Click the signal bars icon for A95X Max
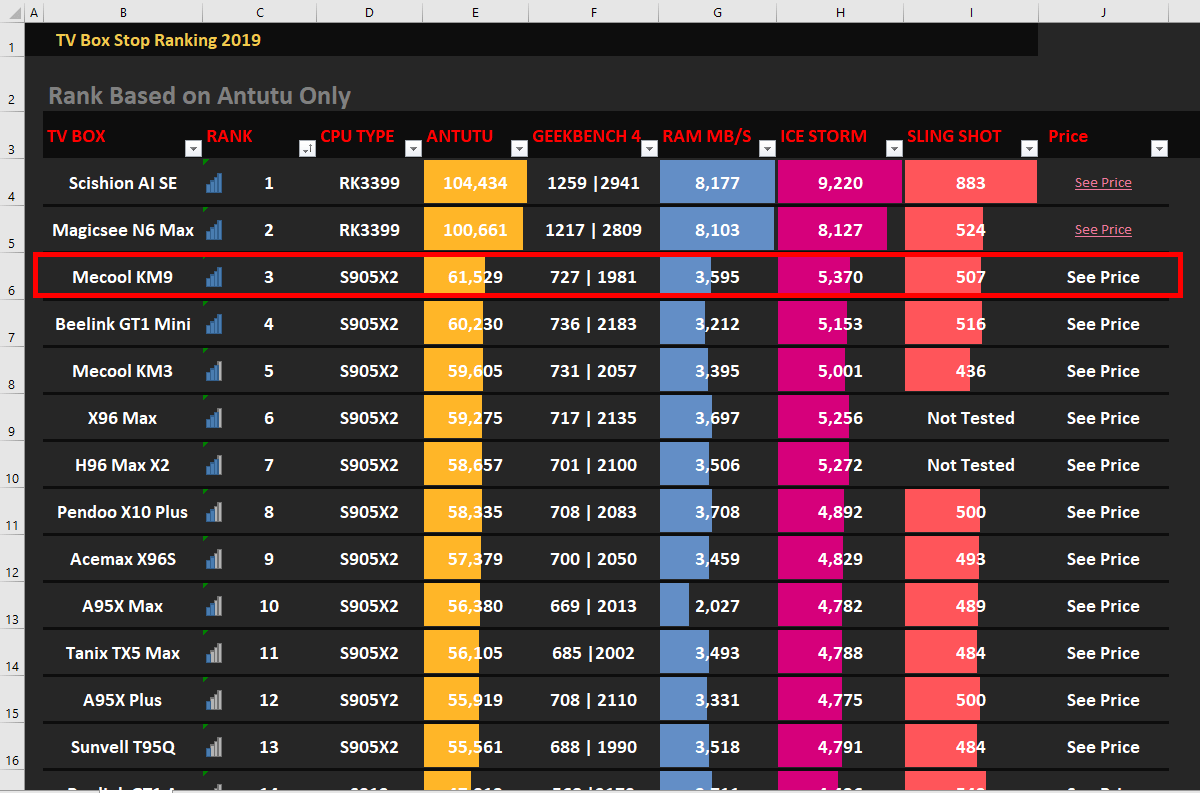This screenshot has width=1200, height=793. click(214, 606)
